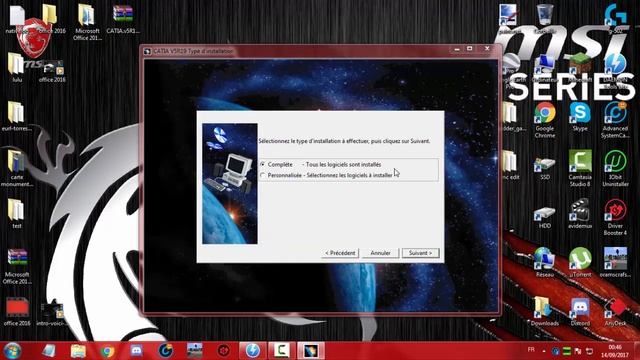Open the lulu folder
This screenshot has height=360, width=640.
tap(16, 67)
